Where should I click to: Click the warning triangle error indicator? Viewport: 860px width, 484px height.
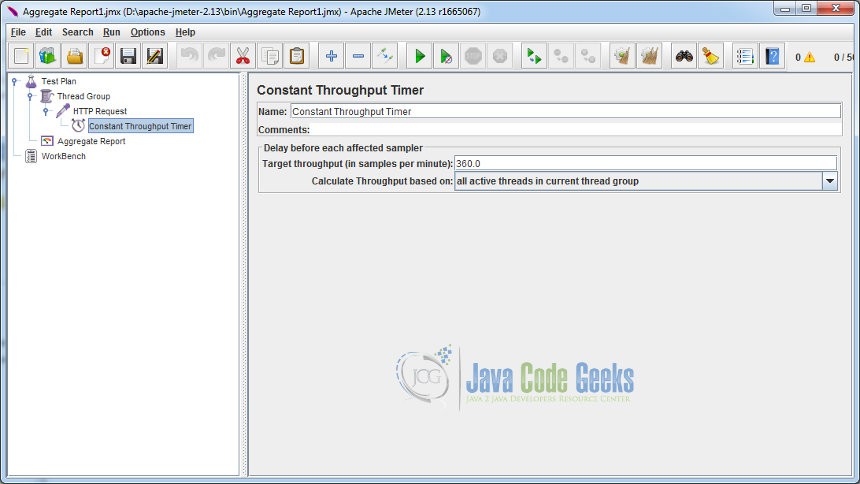point(810,57)
